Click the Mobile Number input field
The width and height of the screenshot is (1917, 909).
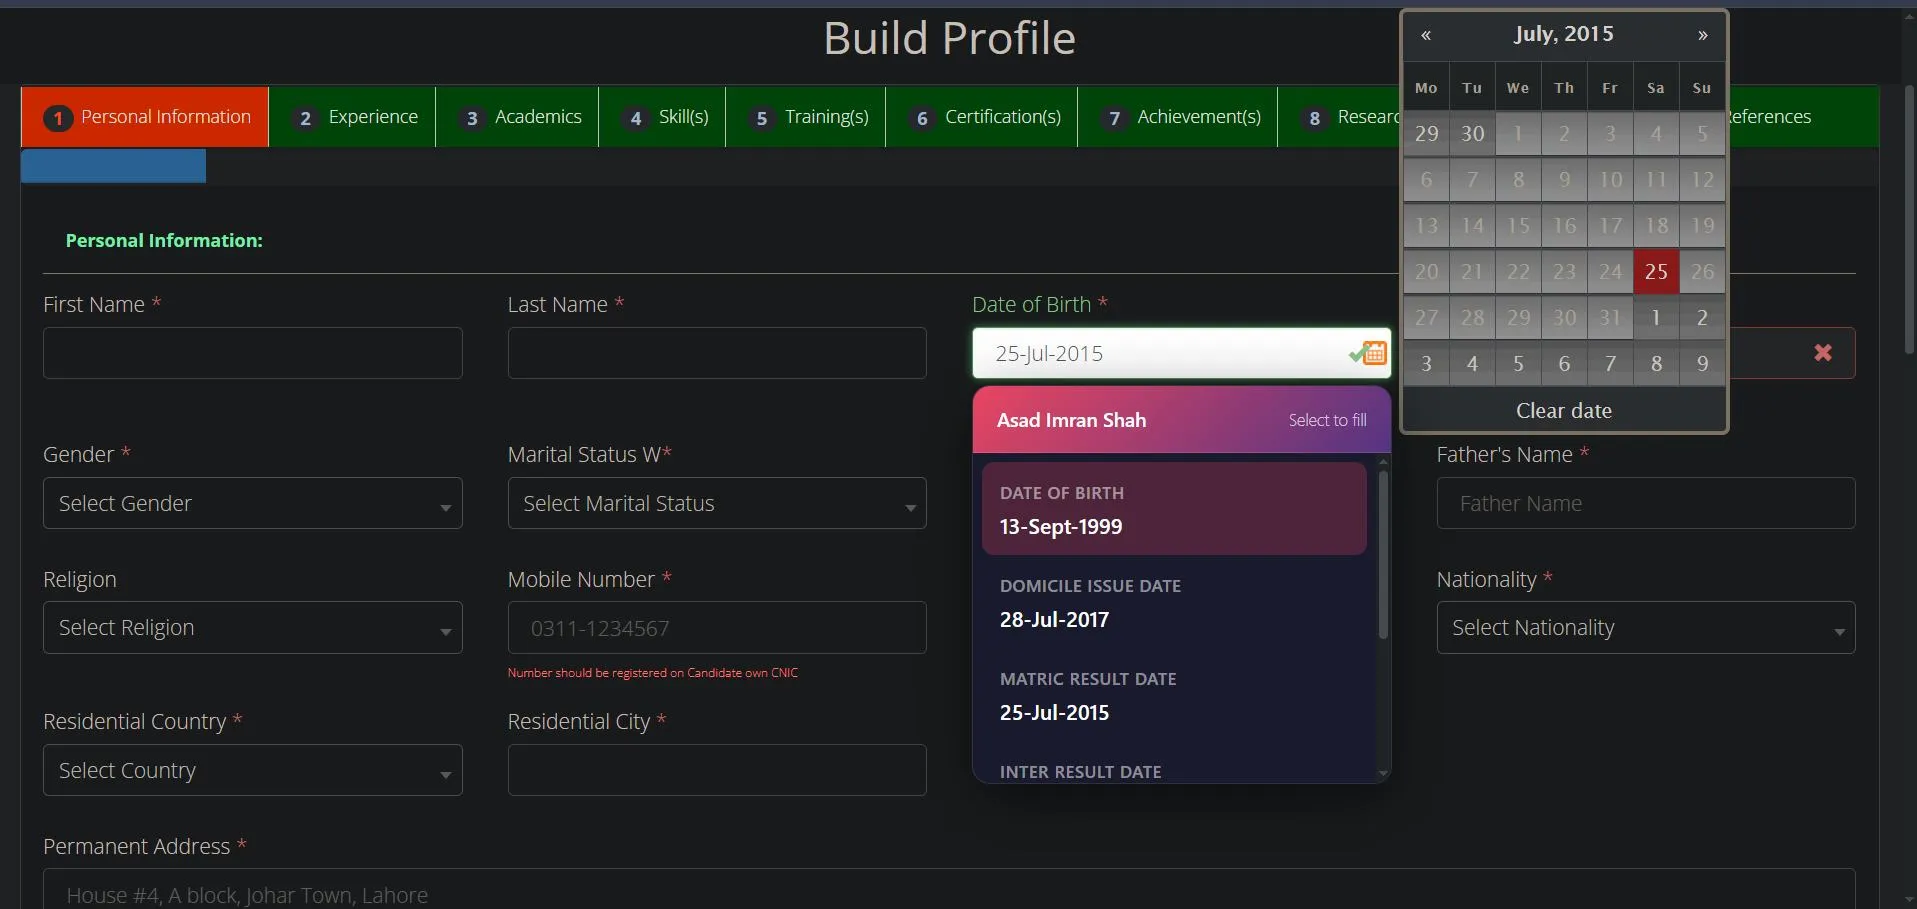pyautogui.click(x=716, y=627)
